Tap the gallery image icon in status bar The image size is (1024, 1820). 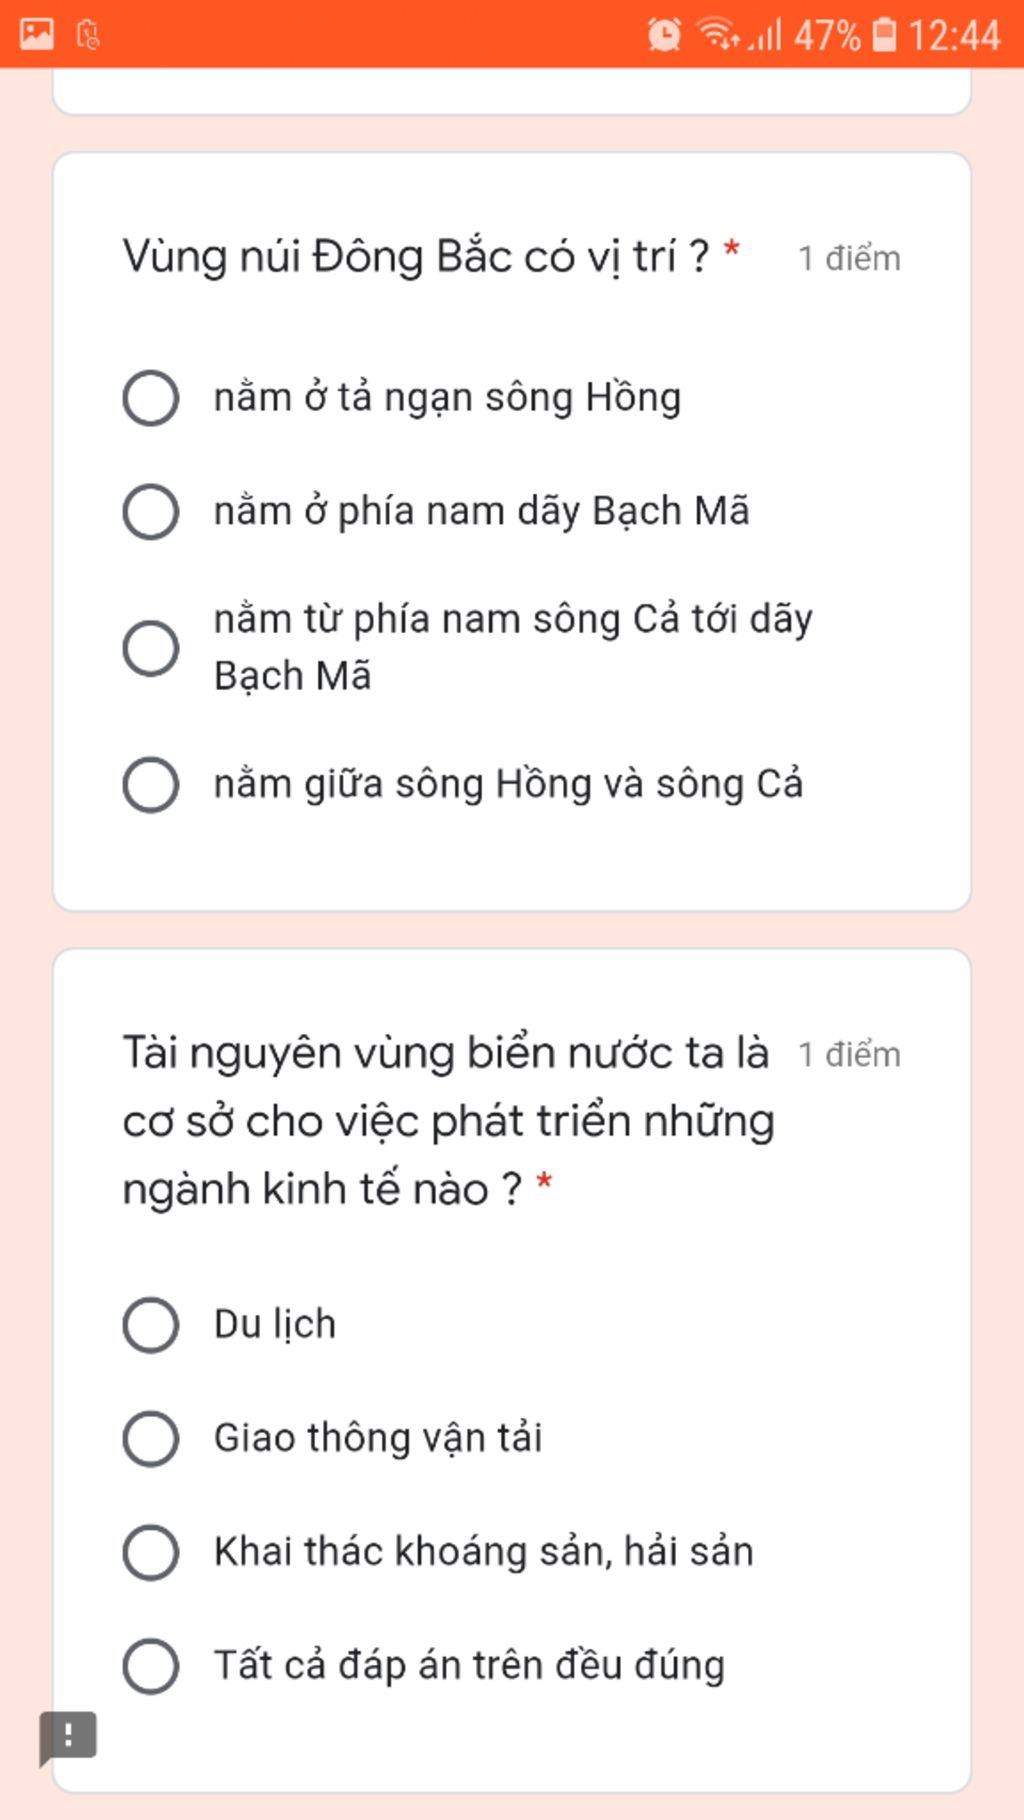pos(37,34)
